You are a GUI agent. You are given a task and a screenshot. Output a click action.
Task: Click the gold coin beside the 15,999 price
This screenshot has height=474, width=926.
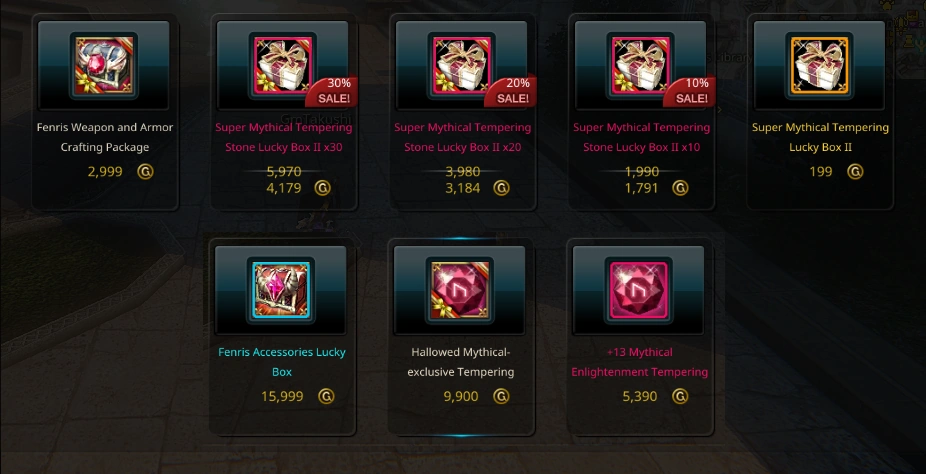[x=326, y=396]
